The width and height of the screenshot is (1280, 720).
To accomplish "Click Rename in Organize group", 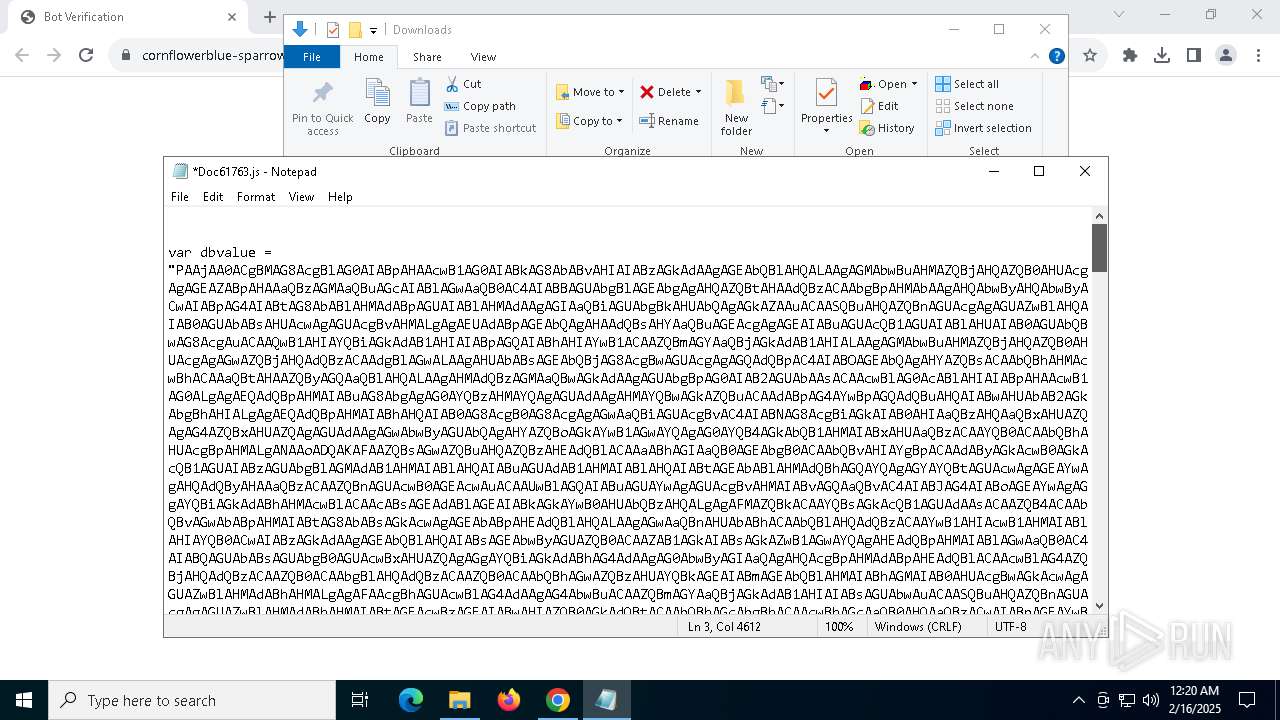I will click(669, 121).
